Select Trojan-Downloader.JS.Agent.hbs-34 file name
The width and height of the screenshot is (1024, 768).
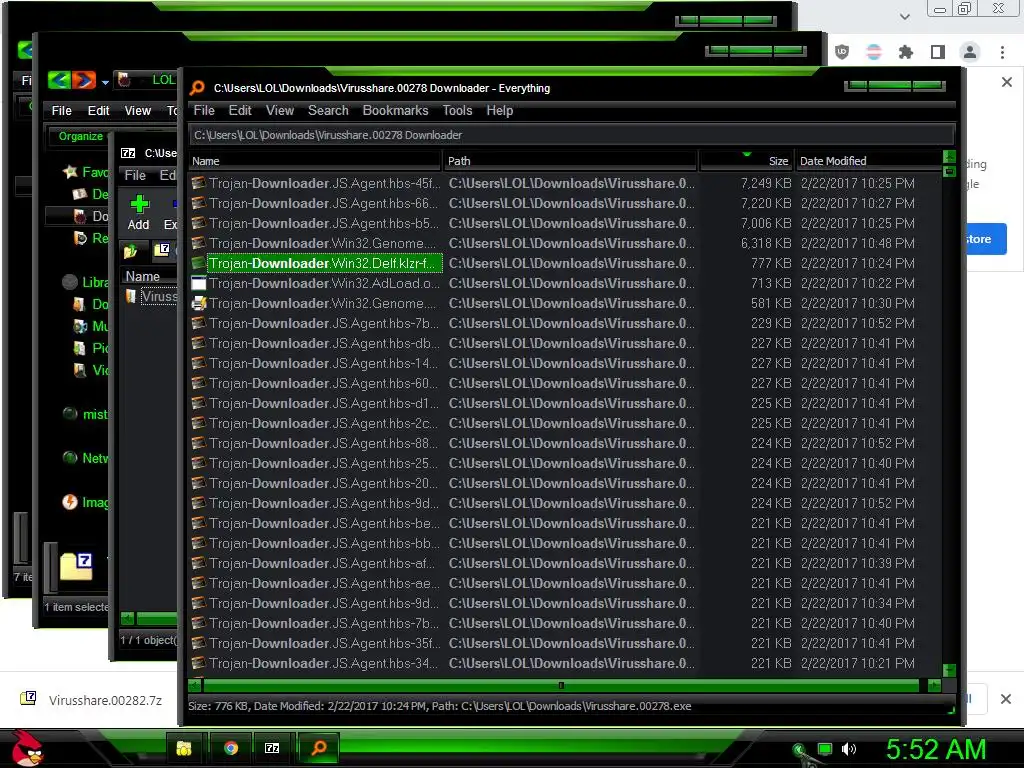[x=324, y=663]
